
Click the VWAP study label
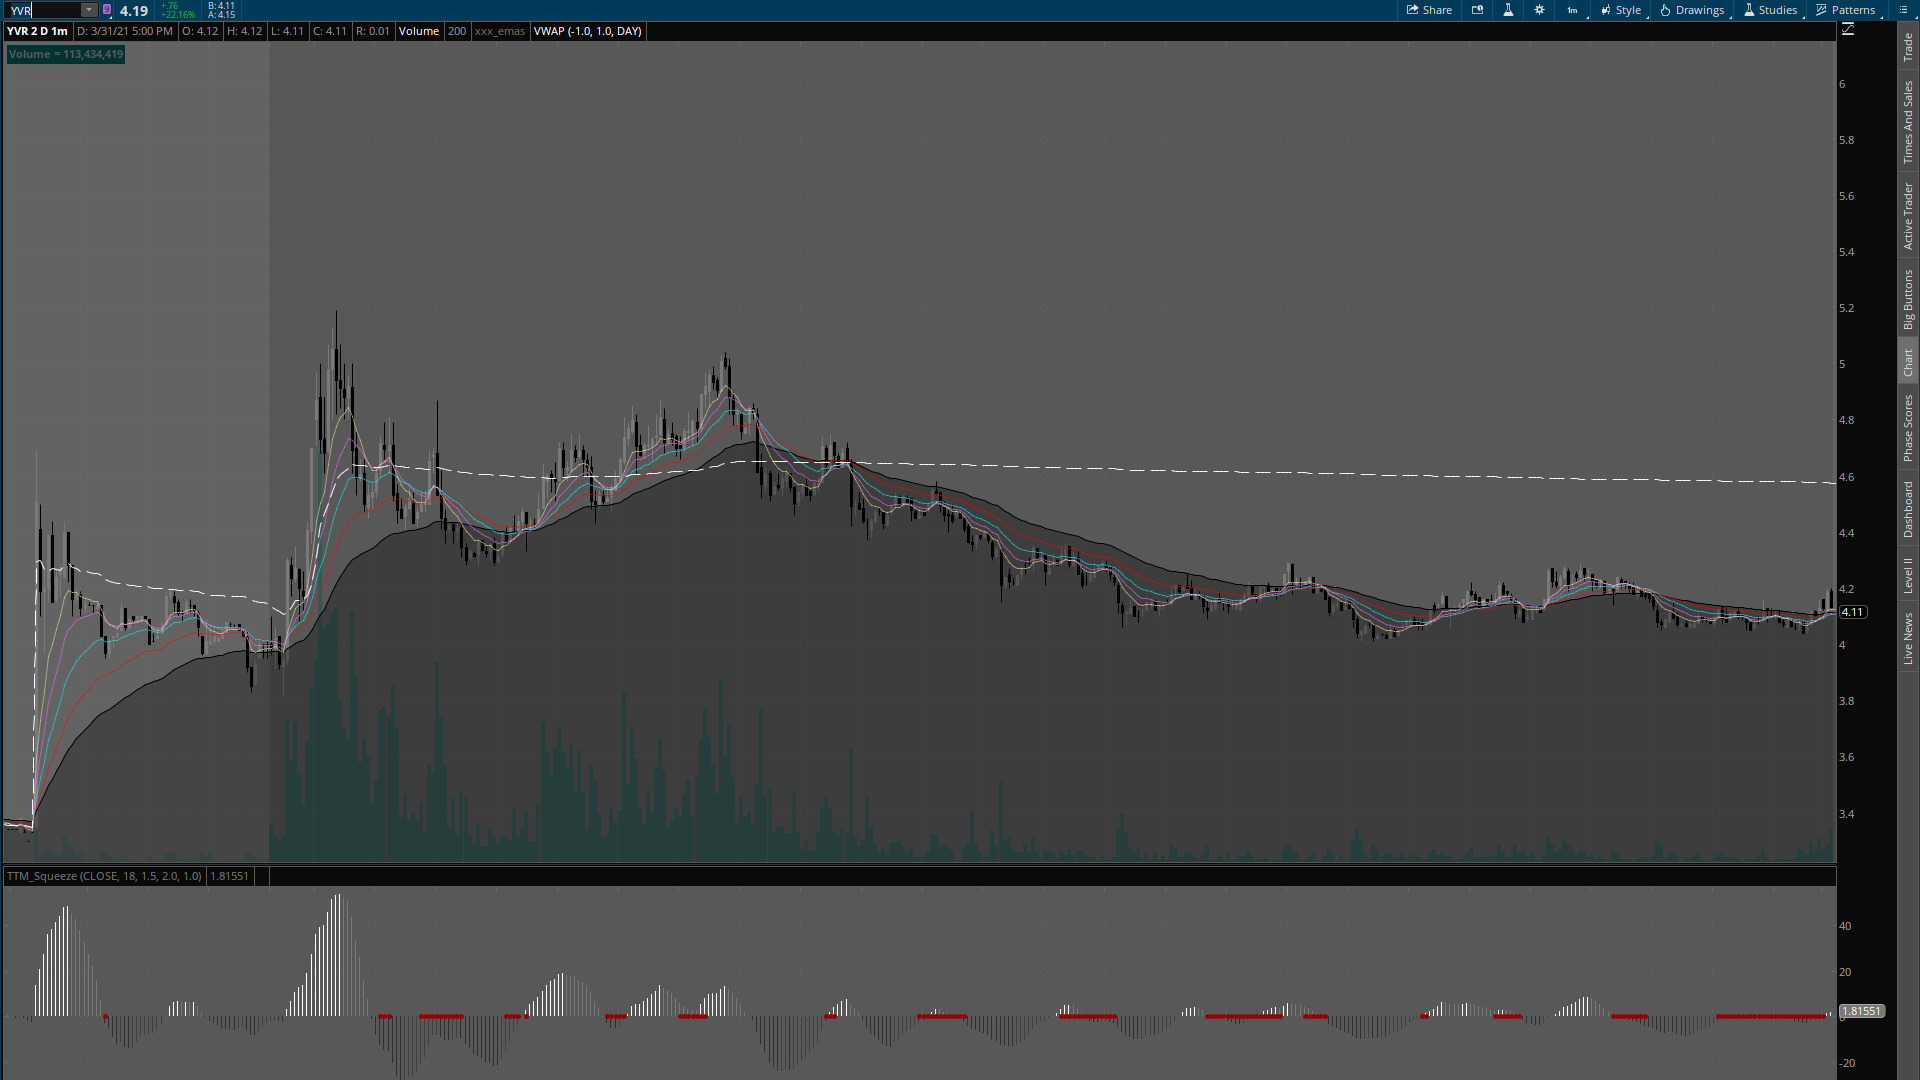pyautogui.click(x=587, y=31)
